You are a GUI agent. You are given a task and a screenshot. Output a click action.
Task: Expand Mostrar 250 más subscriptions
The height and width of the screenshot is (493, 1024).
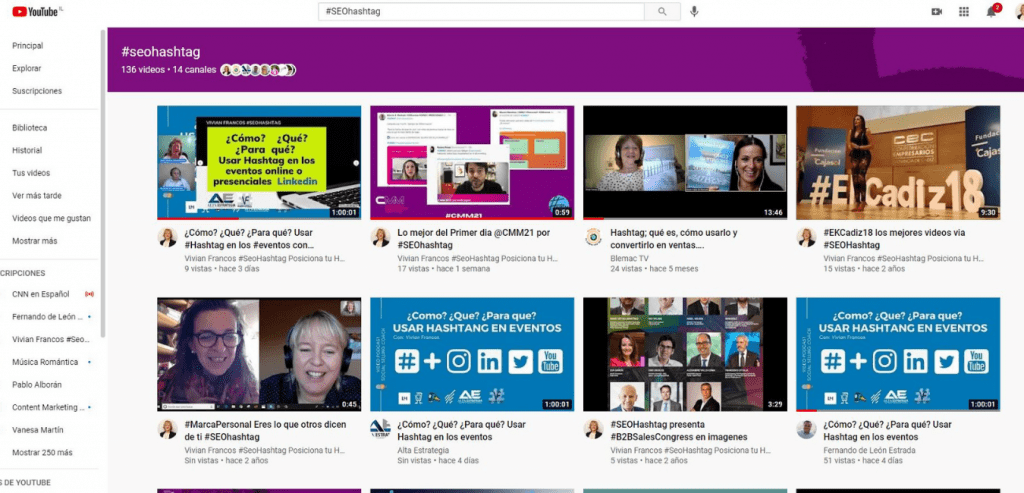click(x=42, y=453)
